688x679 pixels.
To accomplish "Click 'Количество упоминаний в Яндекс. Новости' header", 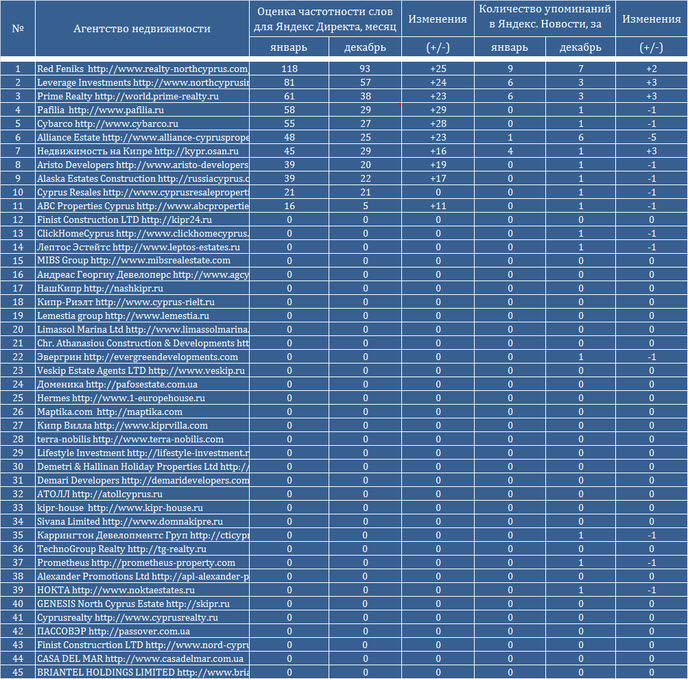I will click(545, 19).
